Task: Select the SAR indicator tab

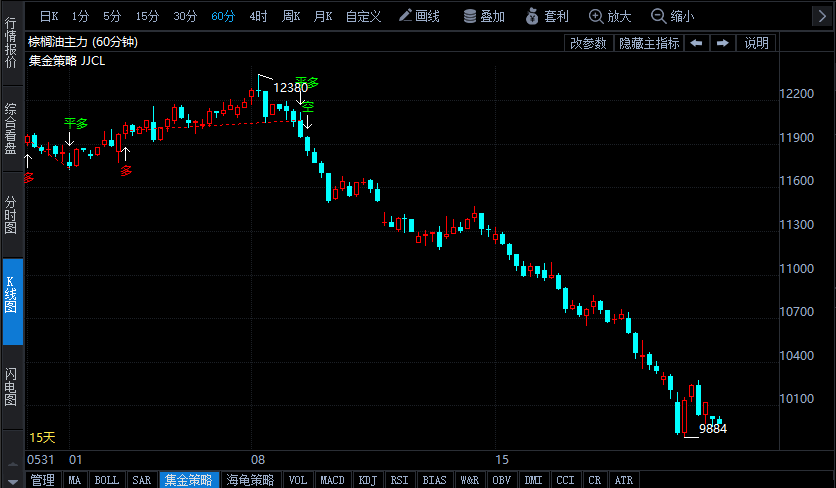Action: coord(142,480)
